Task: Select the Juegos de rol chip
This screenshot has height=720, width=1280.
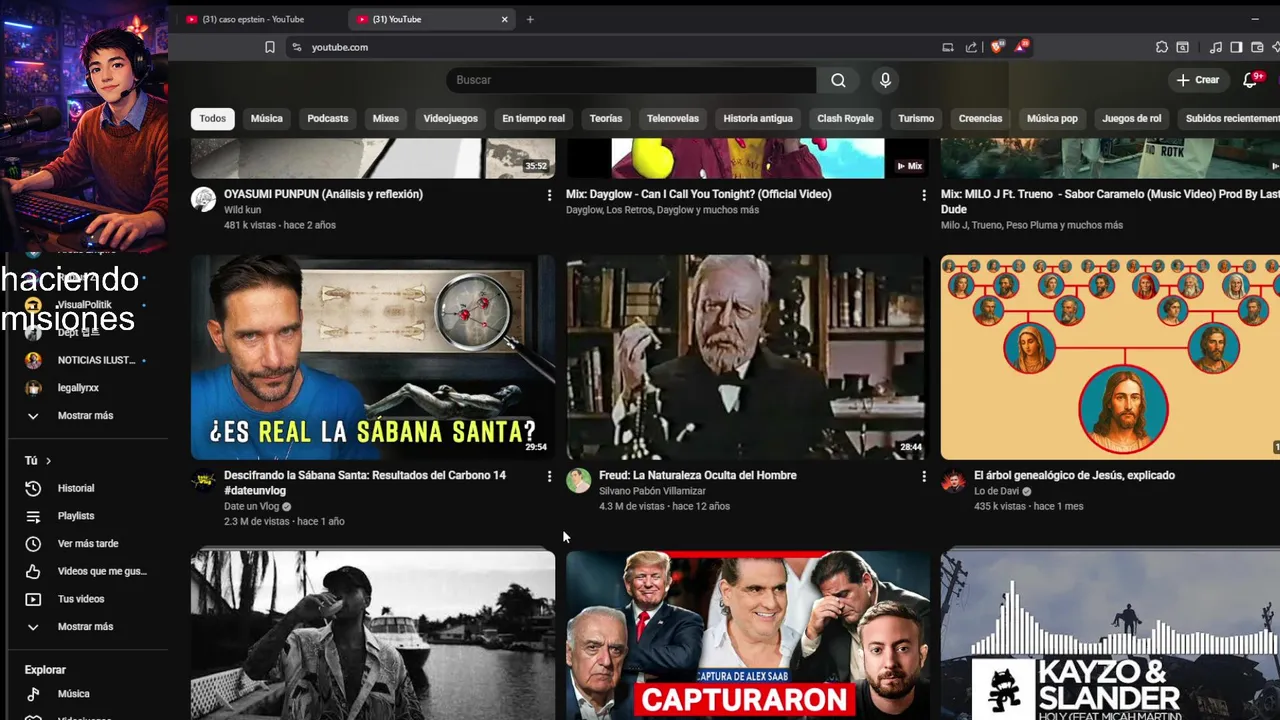Action: pyautogui.click(x=1131, y=118)
